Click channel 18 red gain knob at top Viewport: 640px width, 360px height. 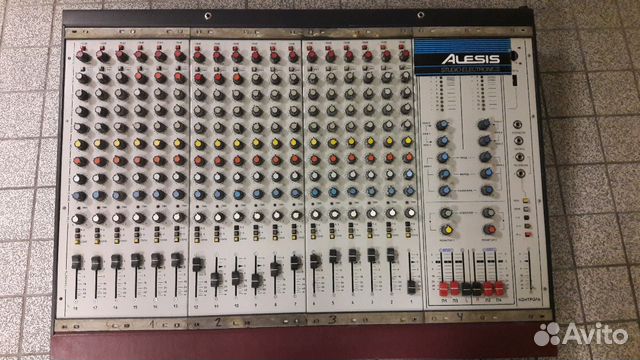[83, 56]
